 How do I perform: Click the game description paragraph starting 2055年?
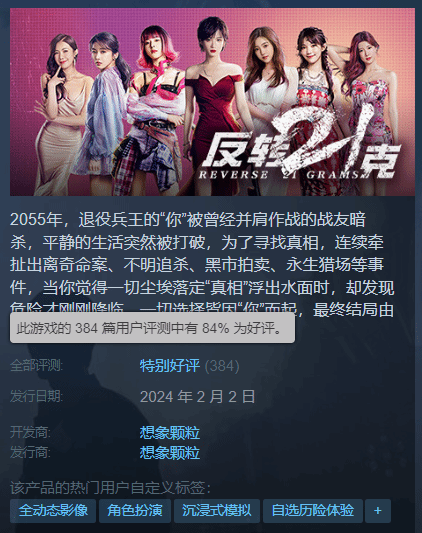[x=202, y=264]
